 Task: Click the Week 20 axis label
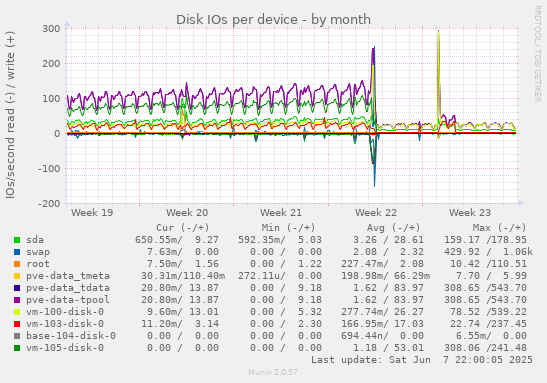click(187, 213)
